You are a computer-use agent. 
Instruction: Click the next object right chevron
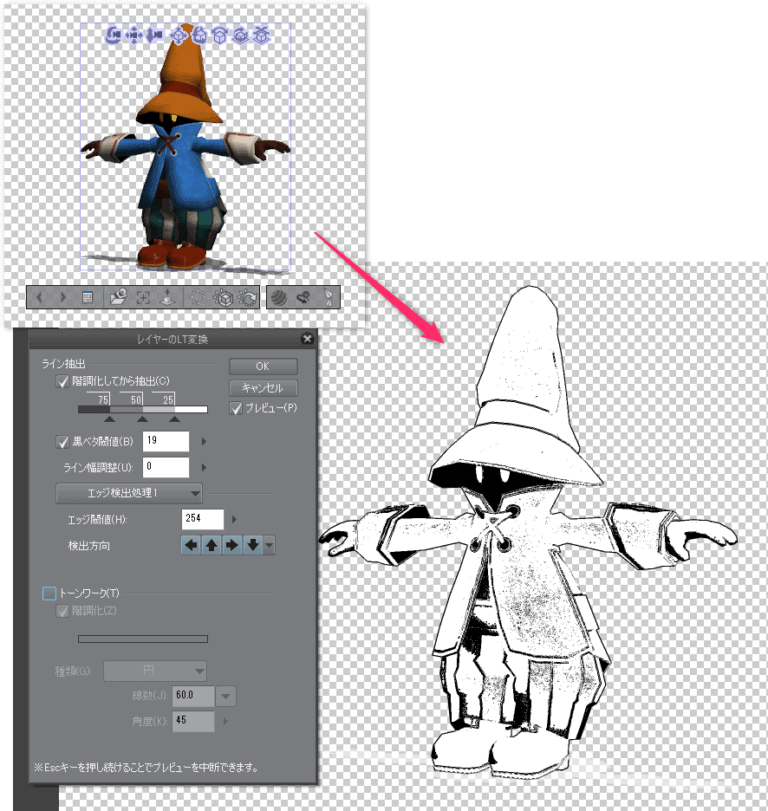point(63,297)
